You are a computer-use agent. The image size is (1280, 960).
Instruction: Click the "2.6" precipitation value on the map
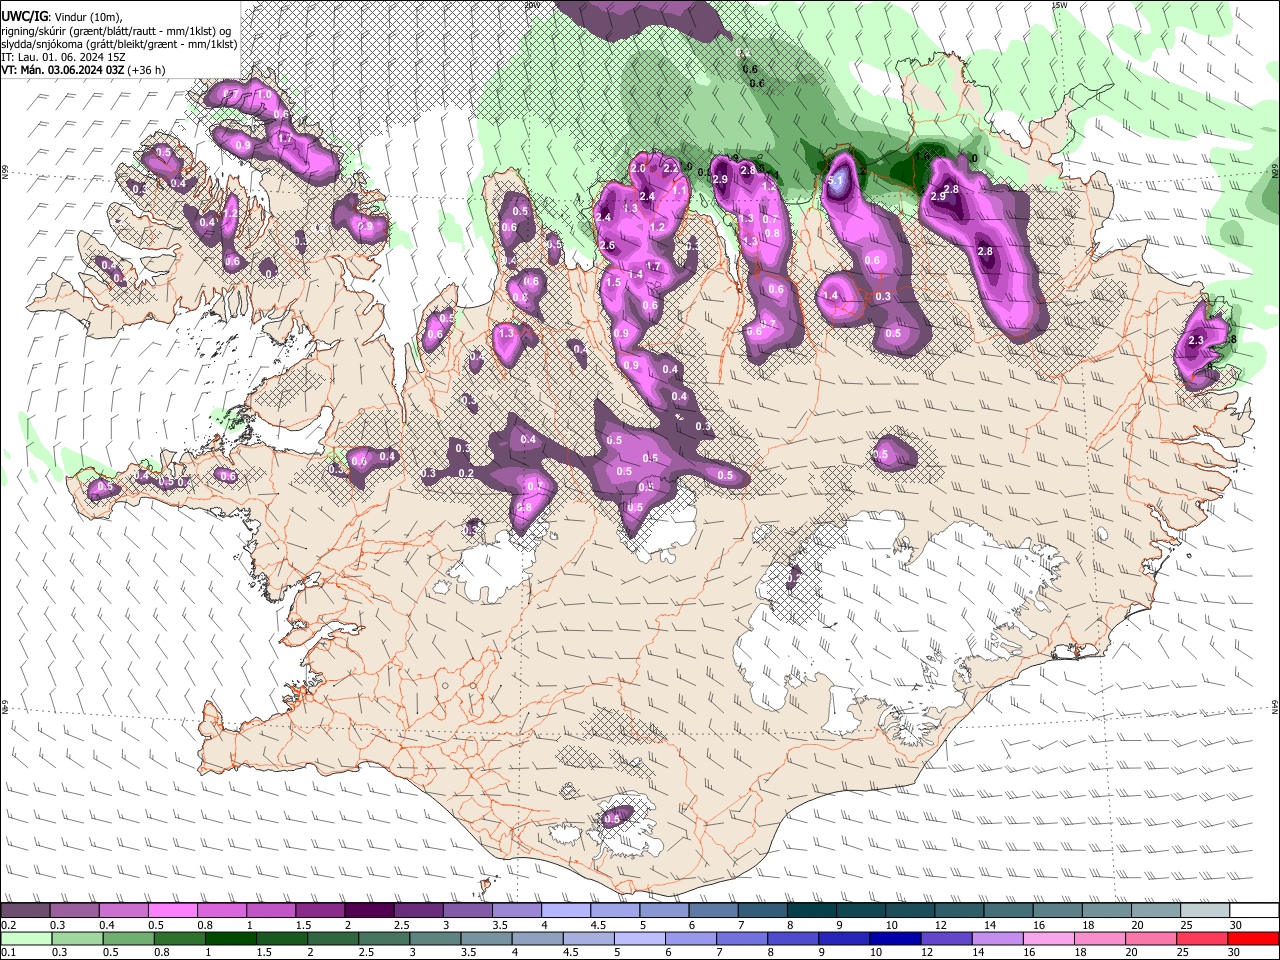607,245
